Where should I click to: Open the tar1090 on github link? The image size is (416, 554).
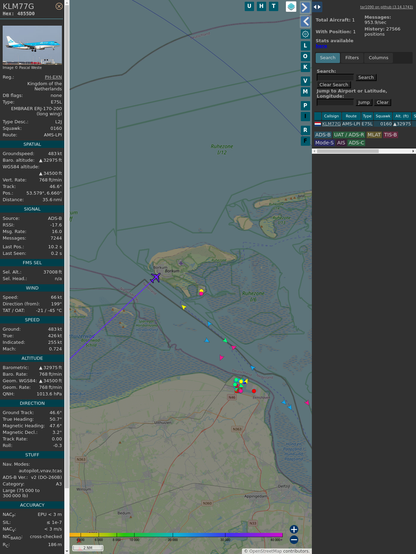[386, 7]
